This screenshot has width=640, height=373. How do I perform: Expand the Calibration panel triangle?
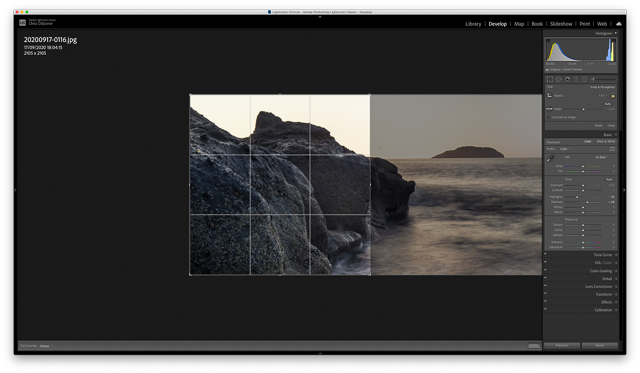pos(616,310)
